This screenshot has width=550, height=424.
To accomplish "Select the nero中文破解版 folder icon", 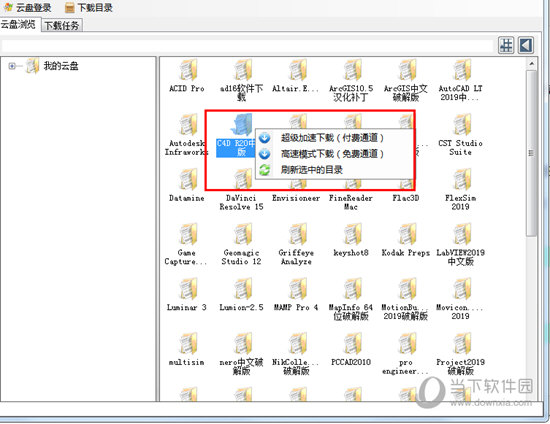I will (x=243, y=343).
